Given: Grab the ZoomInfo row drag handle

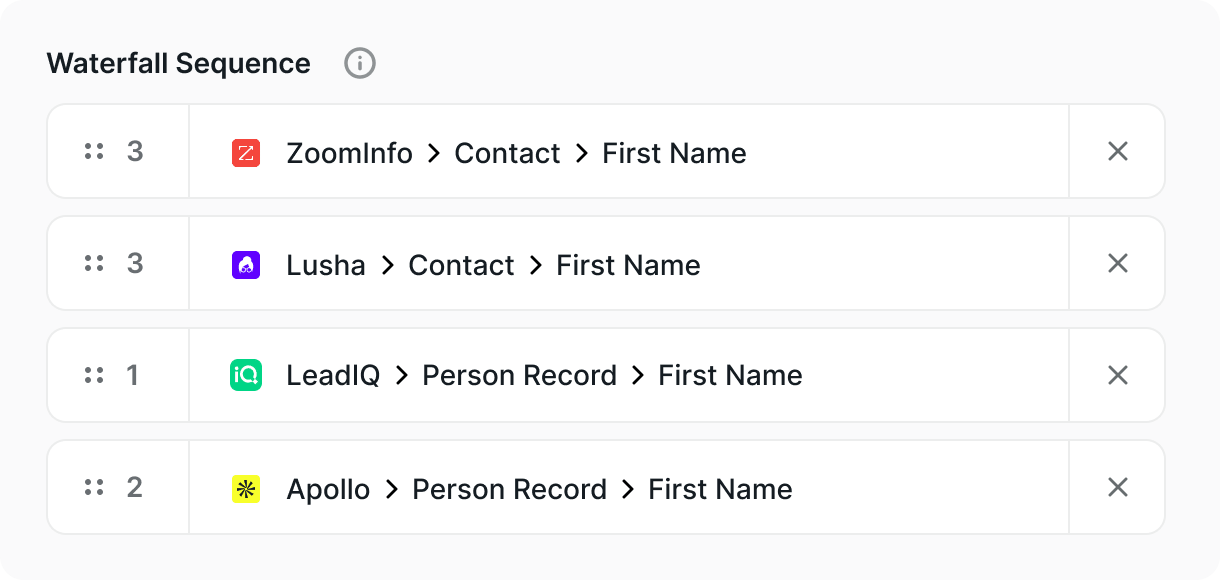Looking at the screenshot, I should tap(94, 152).
